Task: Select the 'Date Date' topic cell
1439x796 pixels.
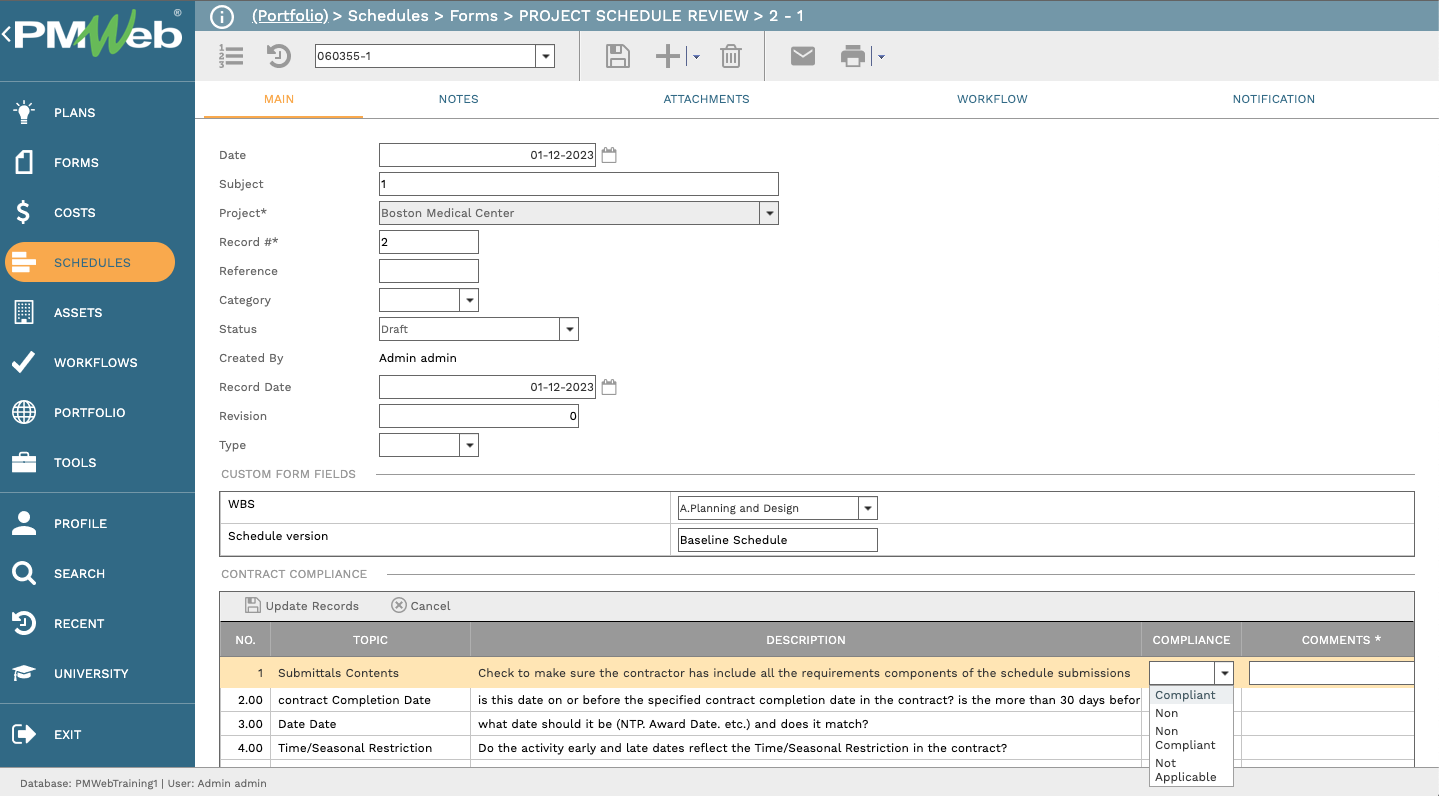Action: 370,724
